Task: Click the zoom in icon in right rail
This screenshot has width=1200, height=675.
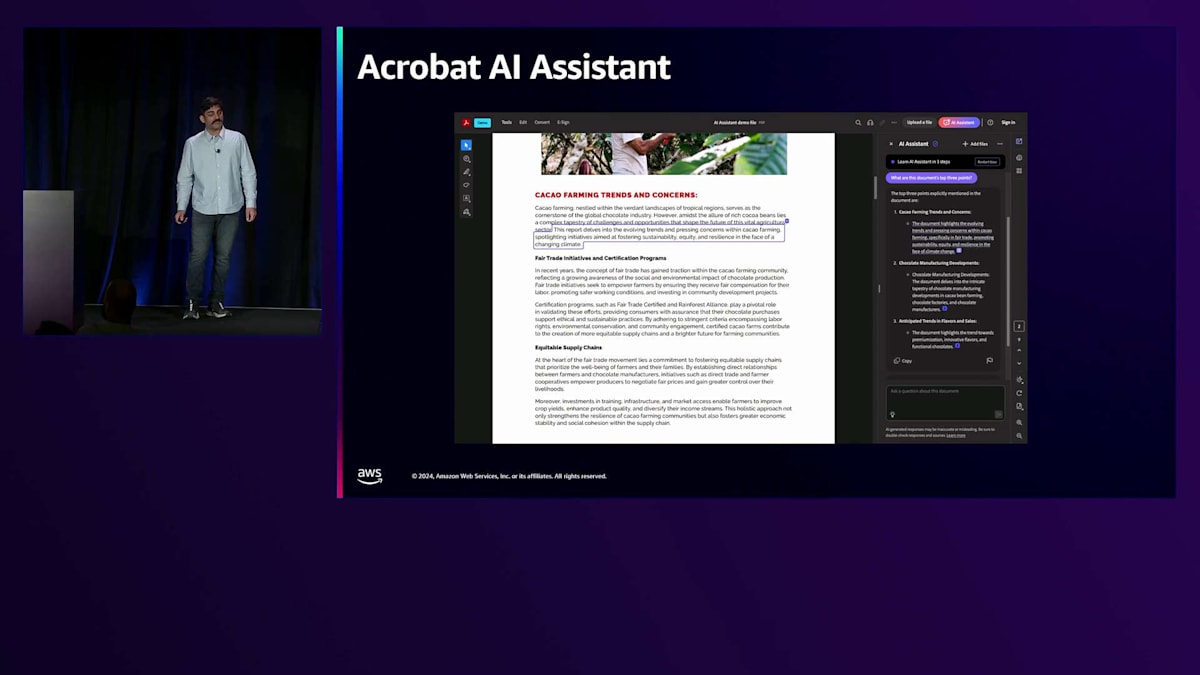Action: (x=1019, y=423)
